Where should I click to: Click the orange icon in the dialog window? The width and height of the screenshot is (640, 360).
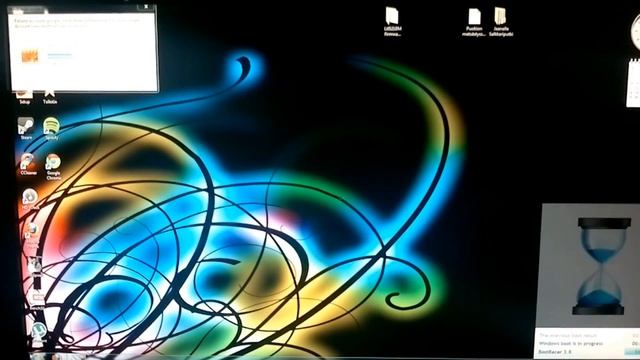[30, 56]
